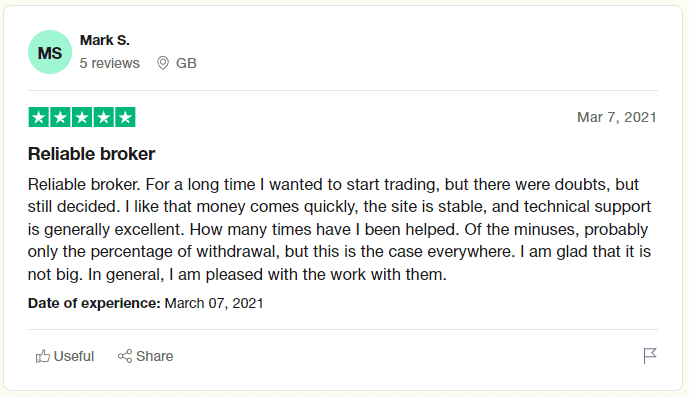The height and width of the screenshot is (397, 689).
Task: Click the 5 reviews count
Action: [x=109, y=63]
